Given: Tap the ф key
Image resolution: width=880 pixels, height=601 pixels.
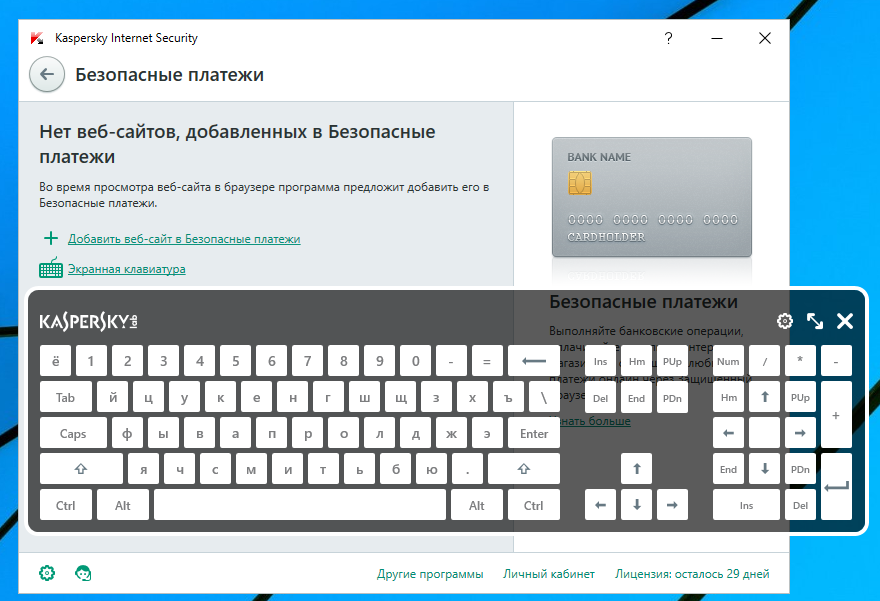Looking at the screenshot, I should point(127,433).
